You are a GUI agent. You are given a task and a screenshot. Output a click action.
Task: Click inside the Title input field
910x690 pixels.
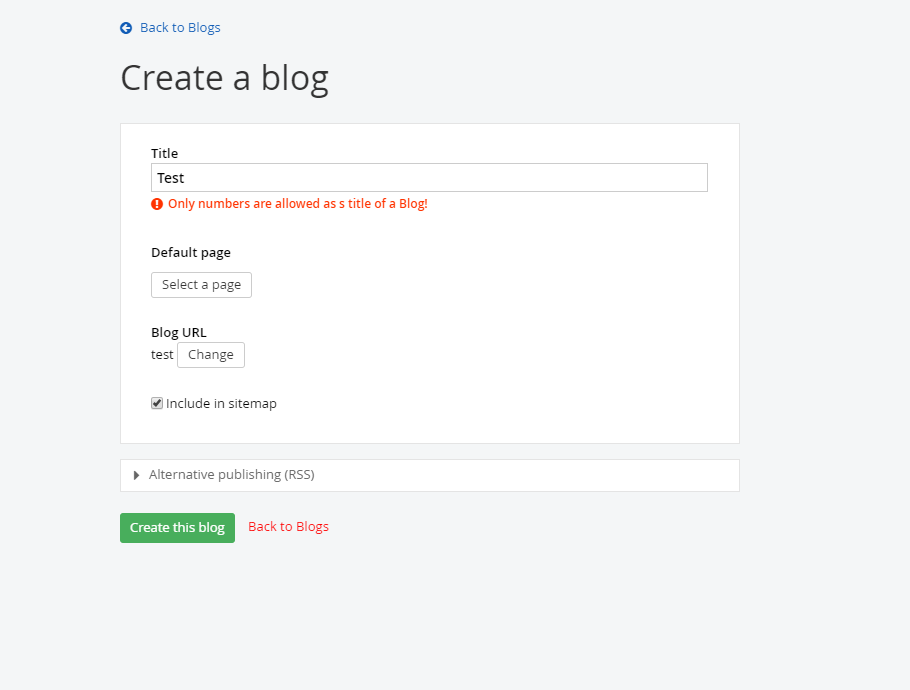click(429, 178)
